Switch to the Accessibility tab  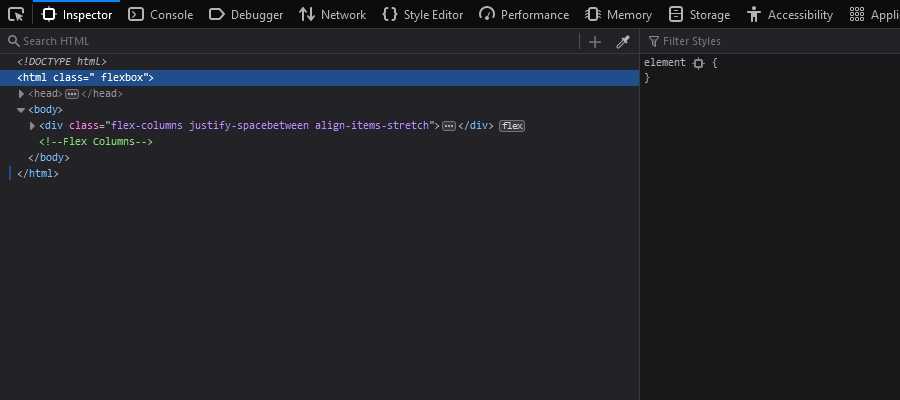789,15
